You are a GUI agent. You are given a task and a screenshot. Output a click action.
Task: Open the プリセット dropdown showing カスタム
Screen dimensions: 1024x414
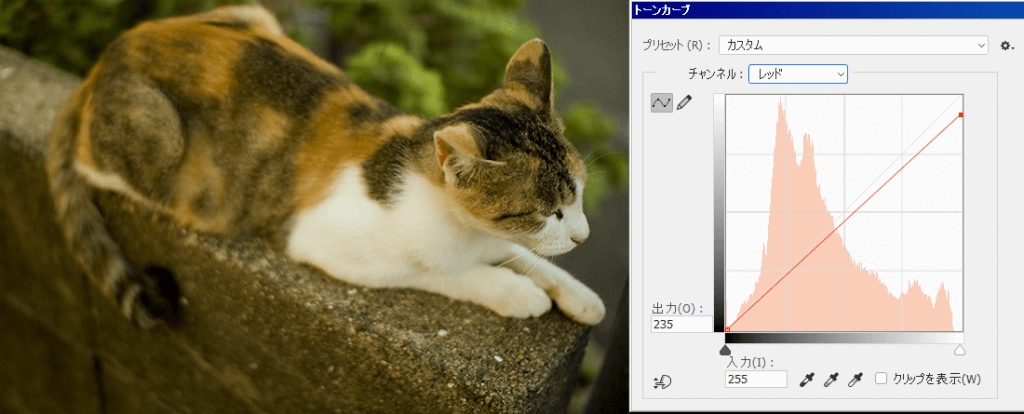point(854,46)
